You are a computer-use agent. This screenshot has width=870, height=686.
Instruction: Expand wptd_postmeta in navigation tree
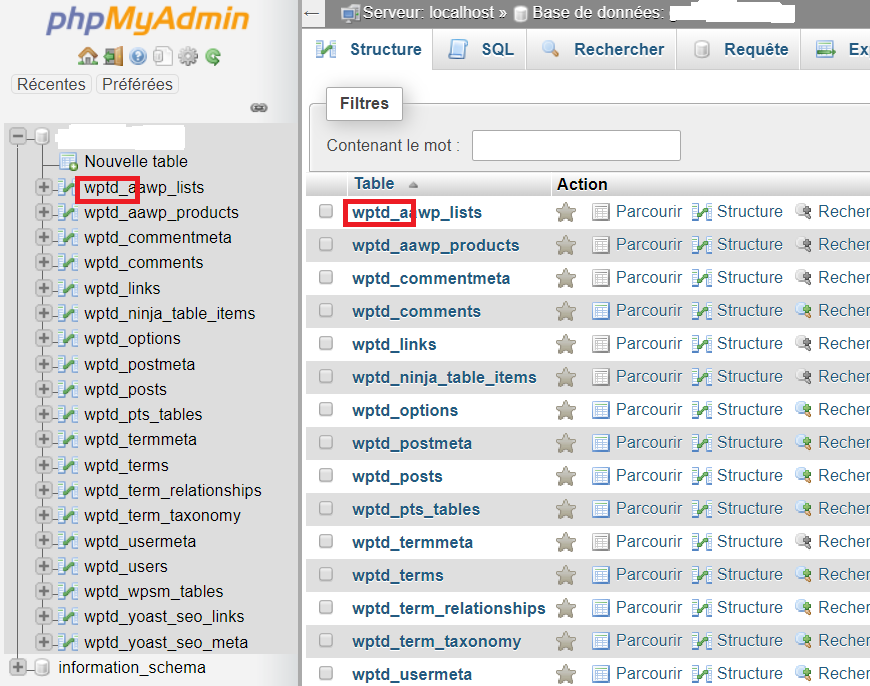(x=43, y=364)
